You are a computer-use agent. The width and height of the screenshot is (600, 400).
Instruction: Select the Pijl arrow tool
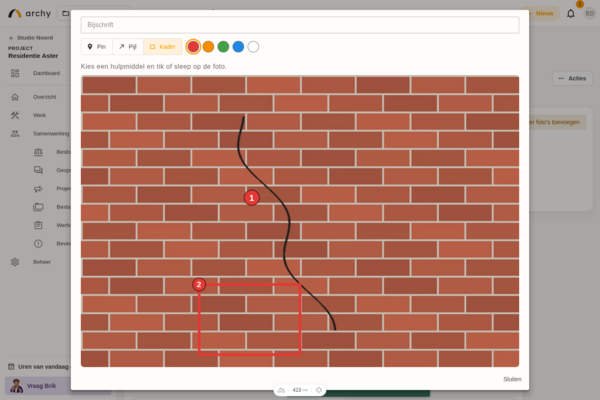coord(128,47)
